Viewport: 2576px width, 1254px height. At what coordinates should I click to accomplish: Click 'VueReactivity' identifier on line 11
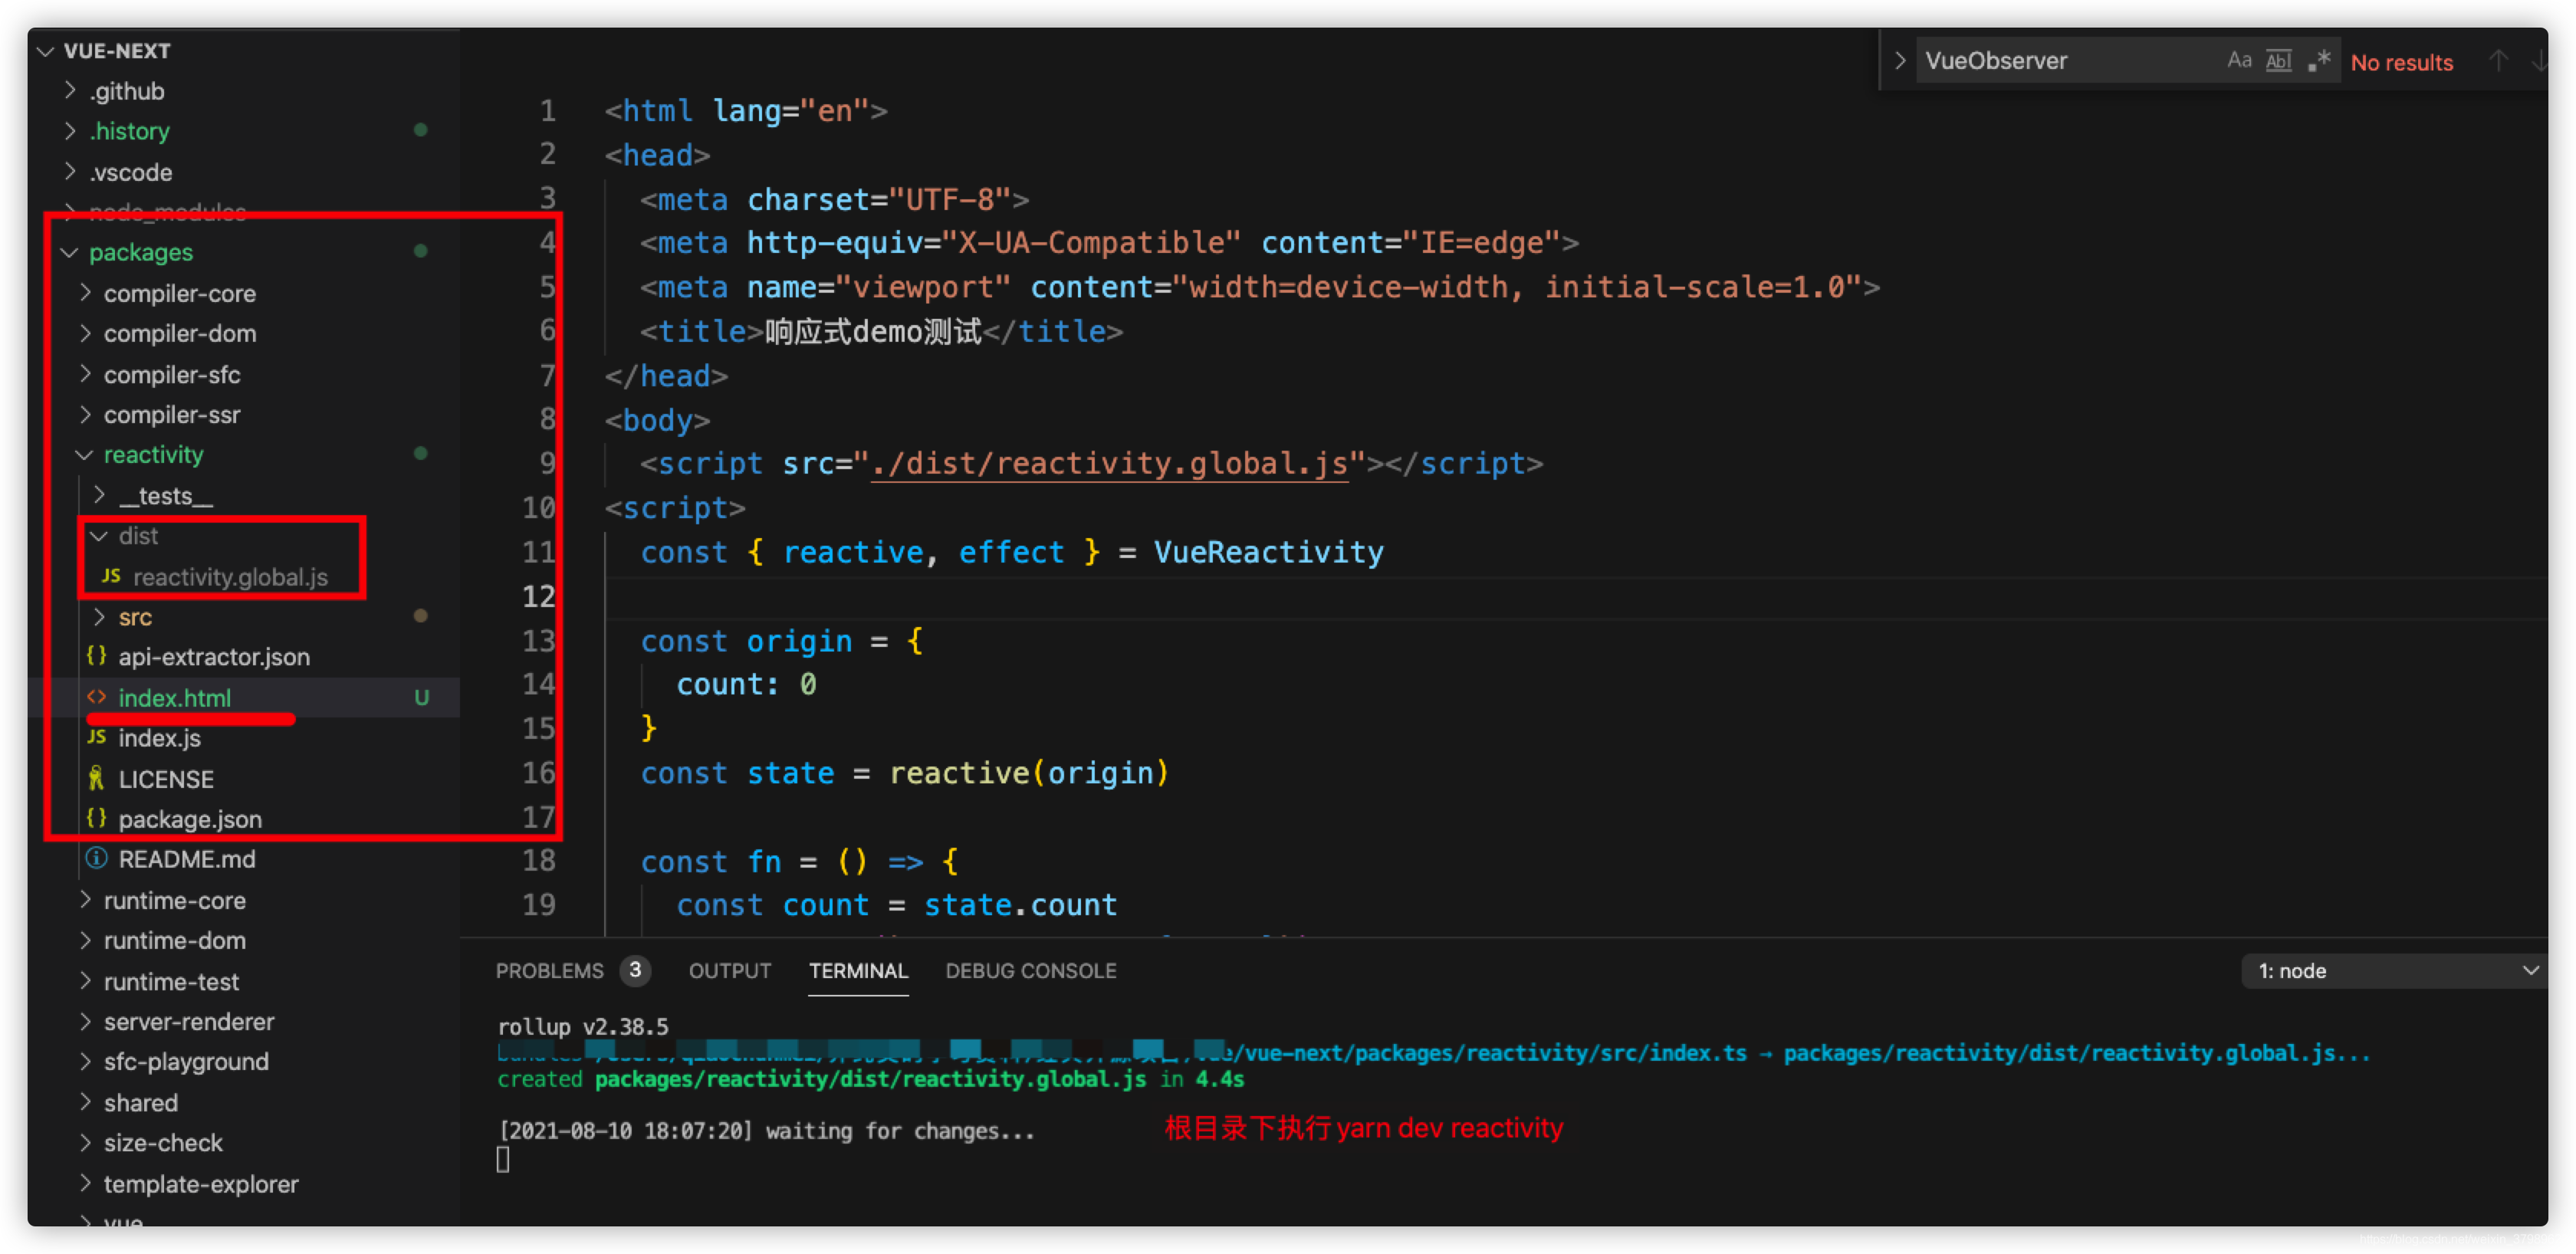1268,552
